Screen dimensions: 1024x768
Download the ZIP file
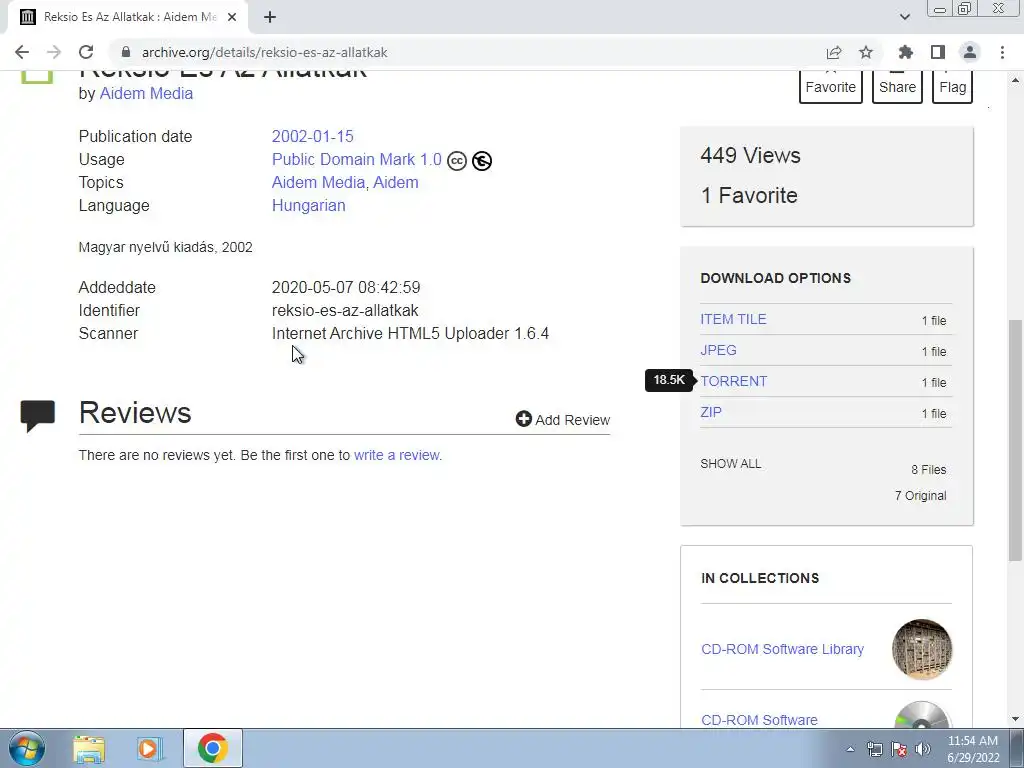711,412
